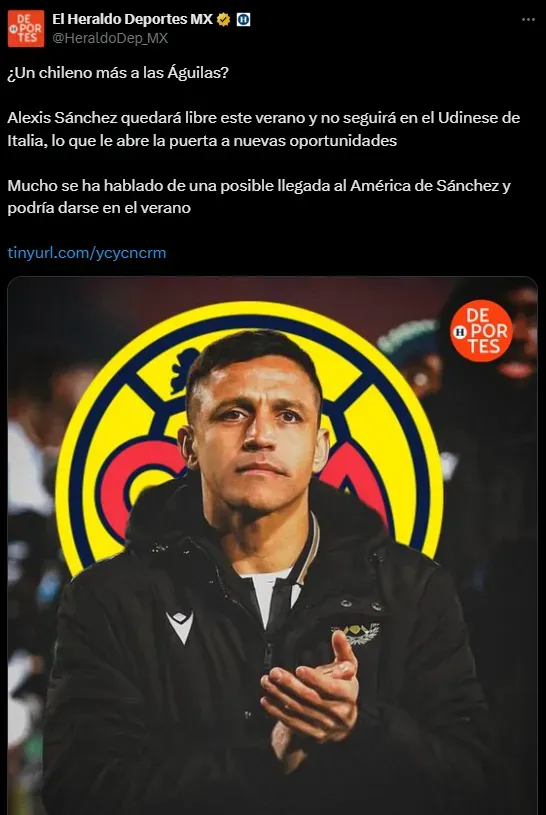
Task: Open the three-dot more options menu
Action: point(528,20)
